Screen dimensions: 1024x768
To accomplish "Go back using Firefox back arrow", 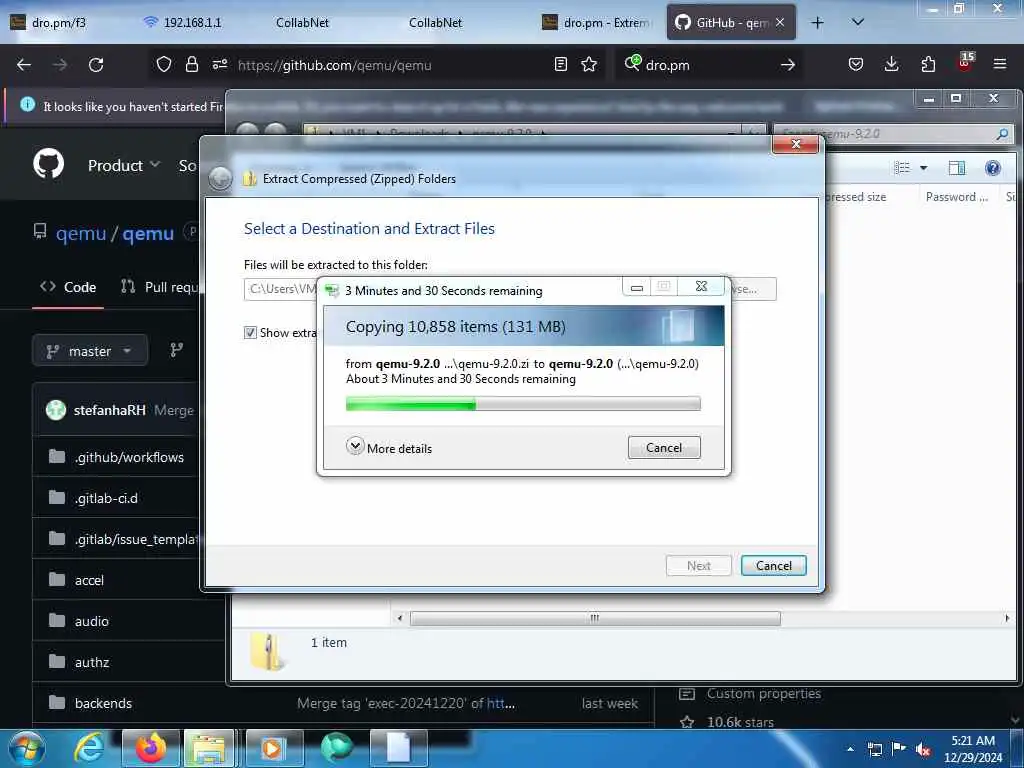I will (x=24, y=65).
